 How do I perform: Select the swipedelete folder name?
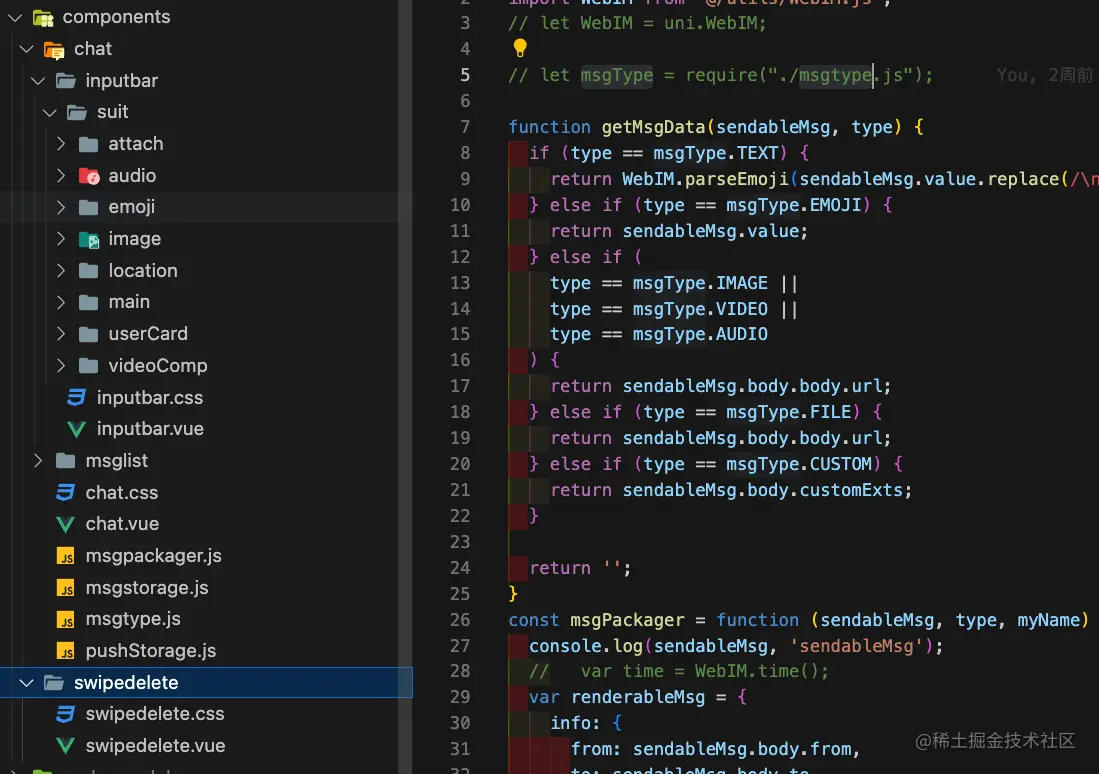click(126, 683)
